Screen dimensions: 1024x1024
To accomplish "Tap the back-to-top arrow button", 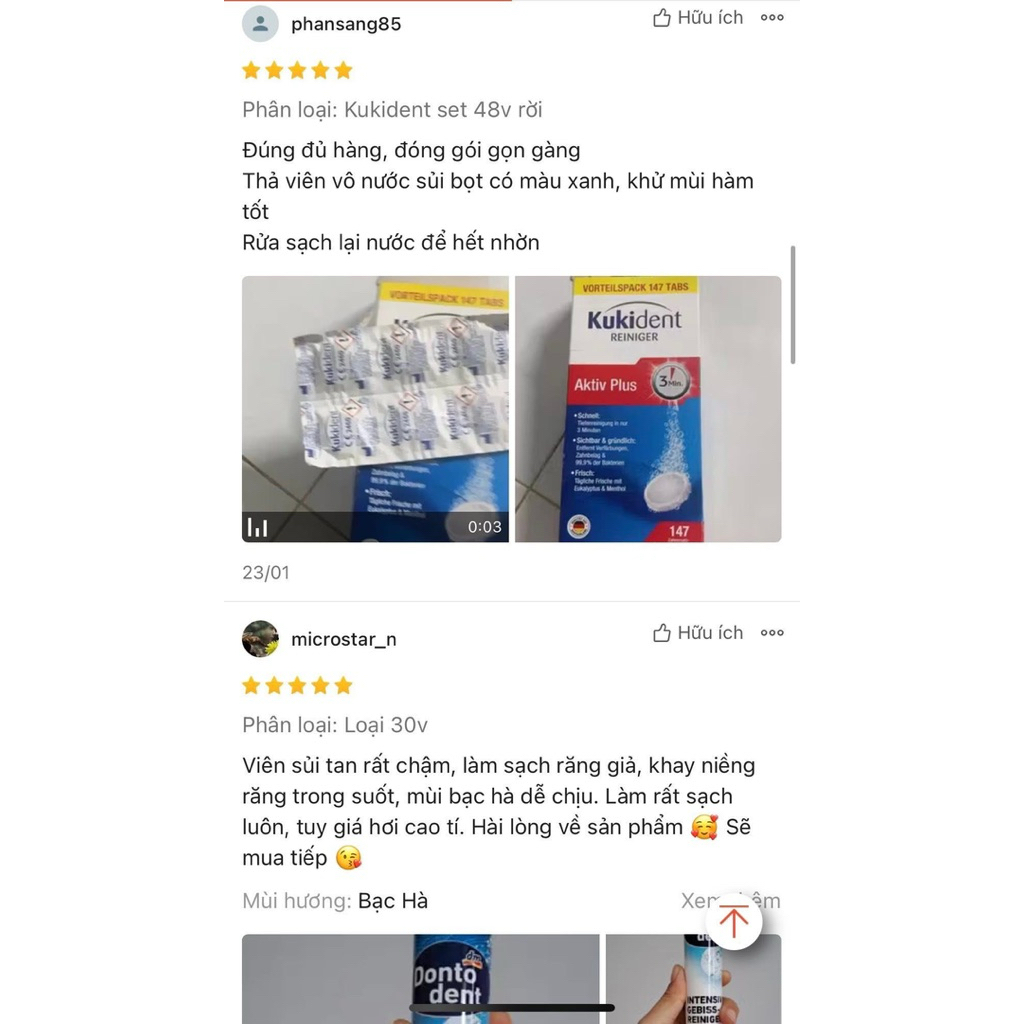I will coord(733,921).
